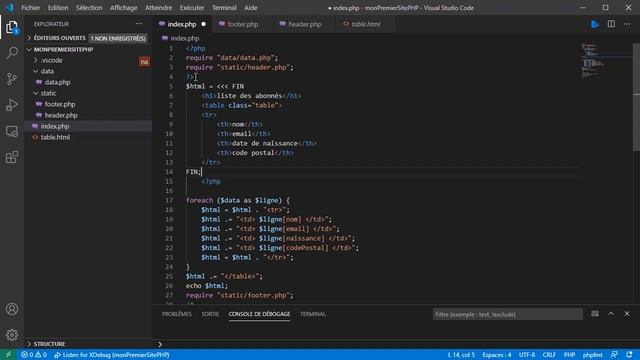
Task: Click the debug console filter field
Action: [x=507, y=314]
